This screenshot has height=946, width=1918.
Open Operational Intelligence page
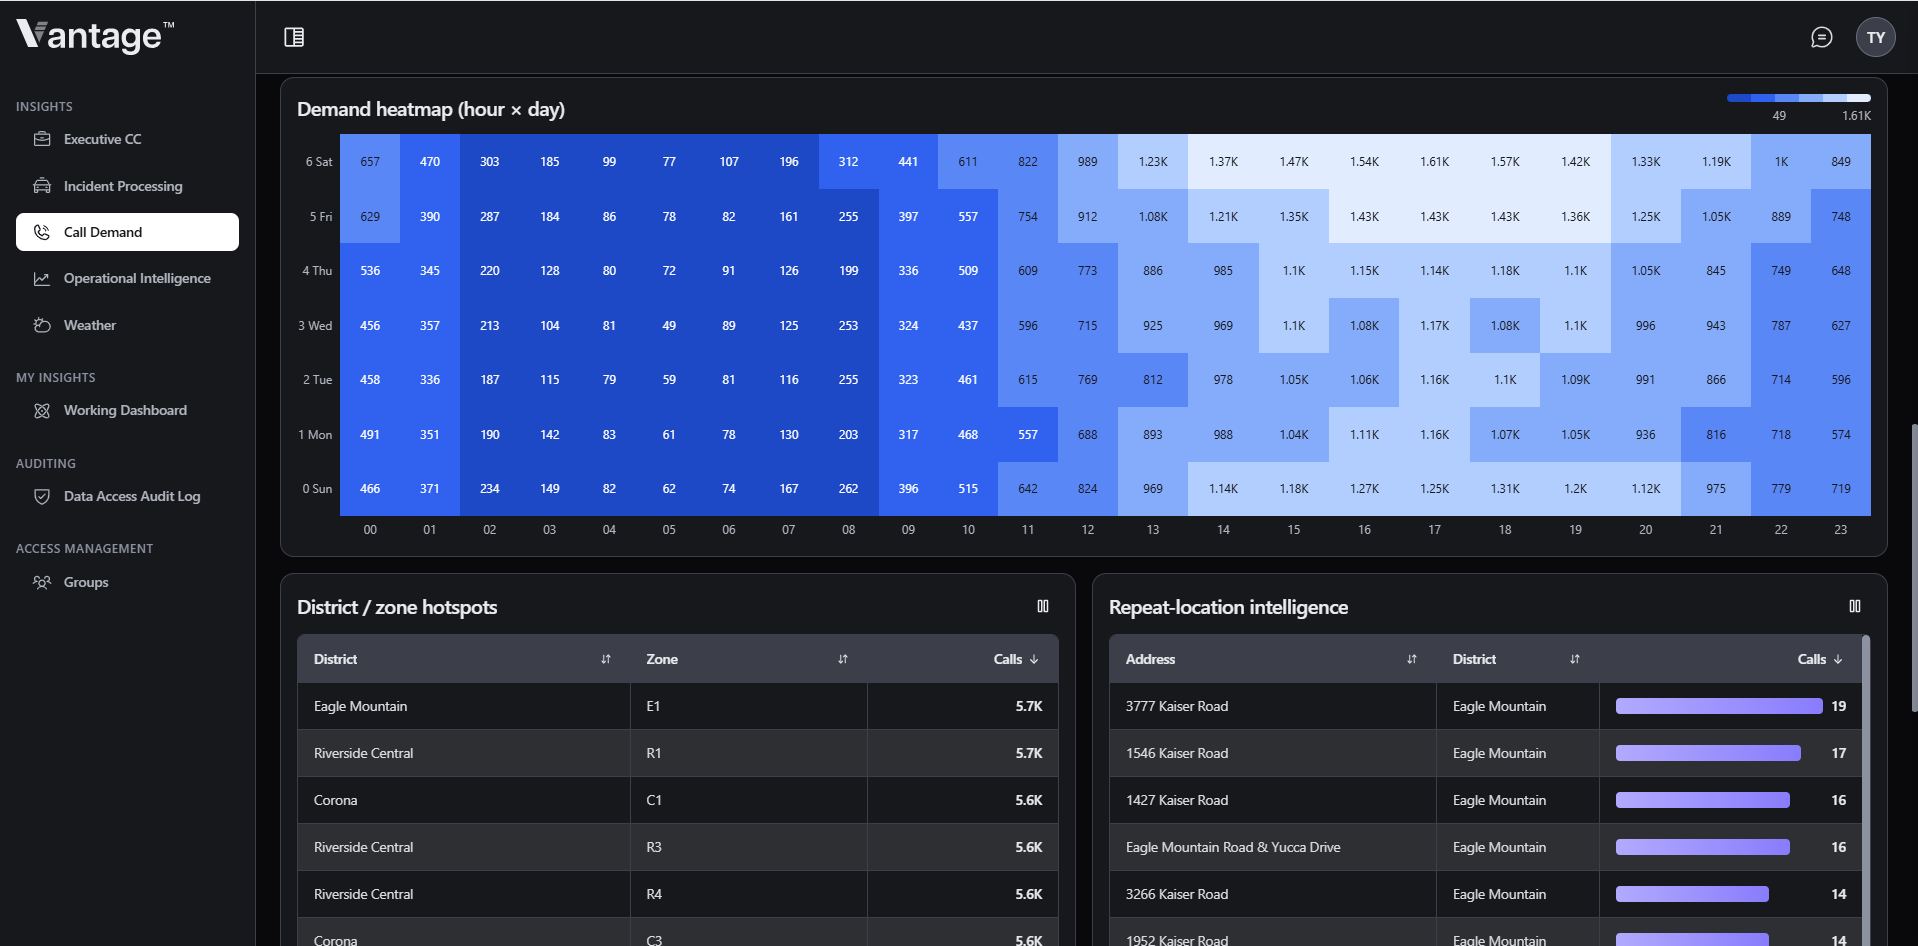click(x=127, y=279)
